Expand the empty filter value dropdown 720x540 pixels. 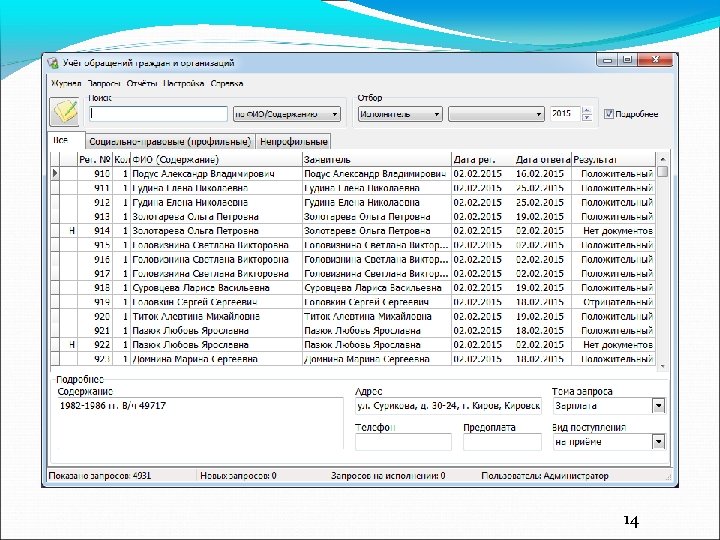click(x=496, y=114)
